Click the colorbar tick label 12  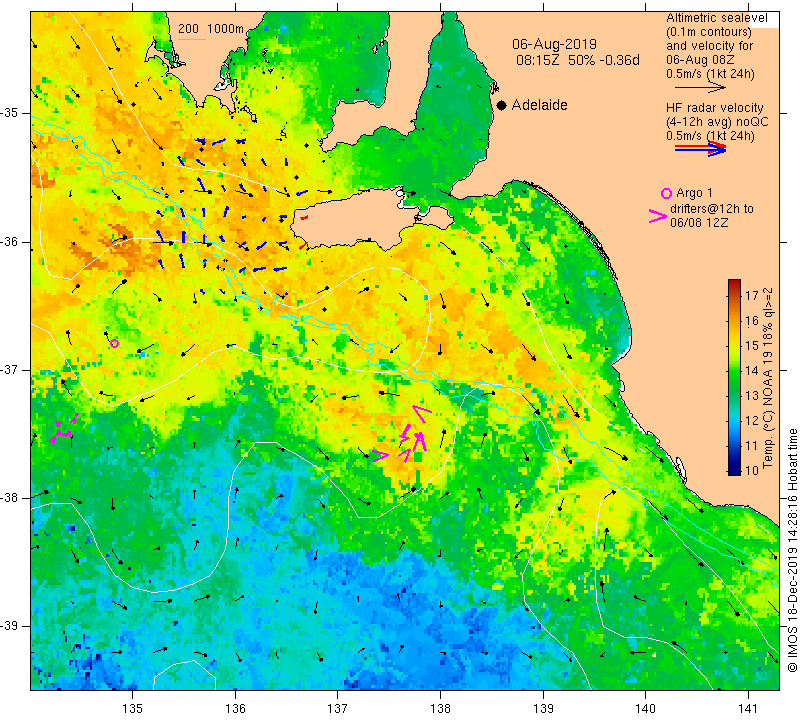pos(752,420)
